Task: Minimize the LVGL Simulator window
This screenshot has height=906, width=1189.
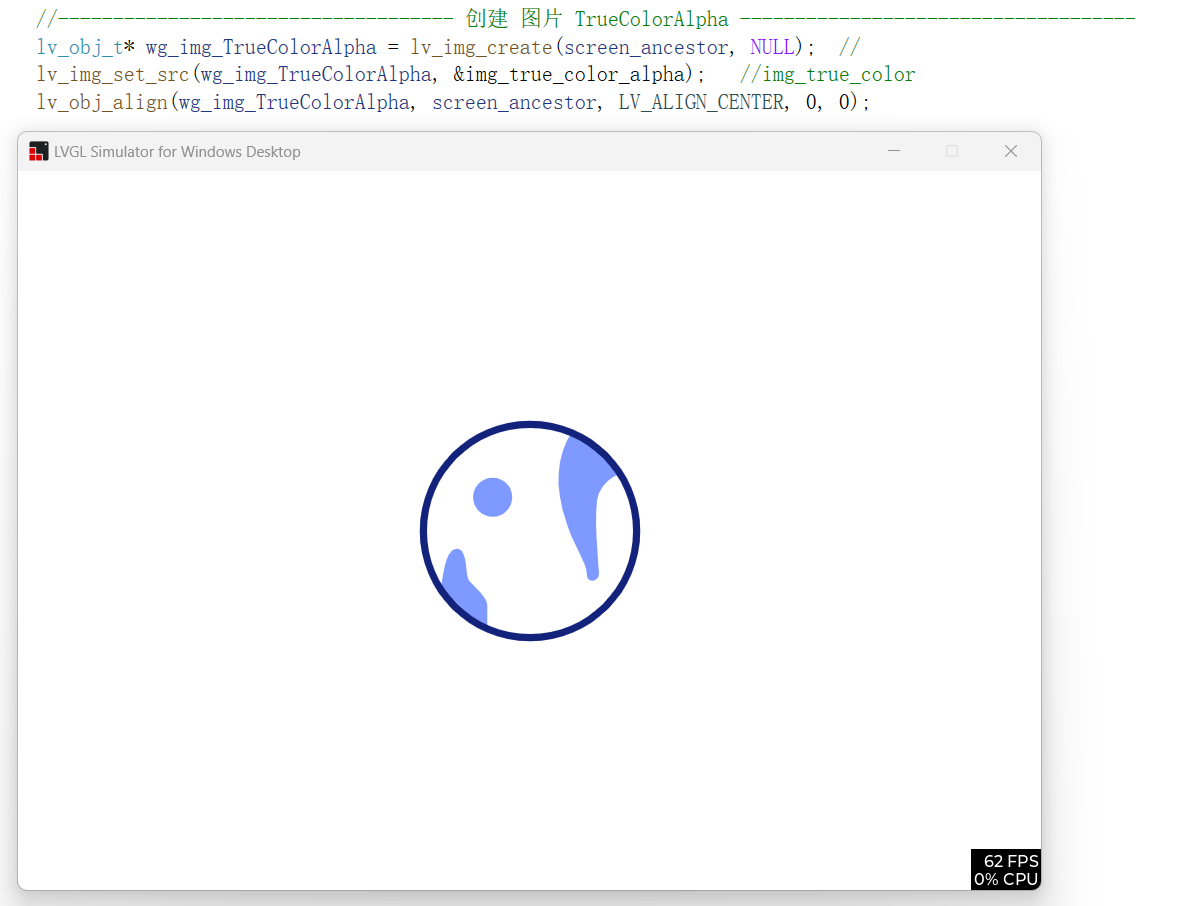Action: 894,151
